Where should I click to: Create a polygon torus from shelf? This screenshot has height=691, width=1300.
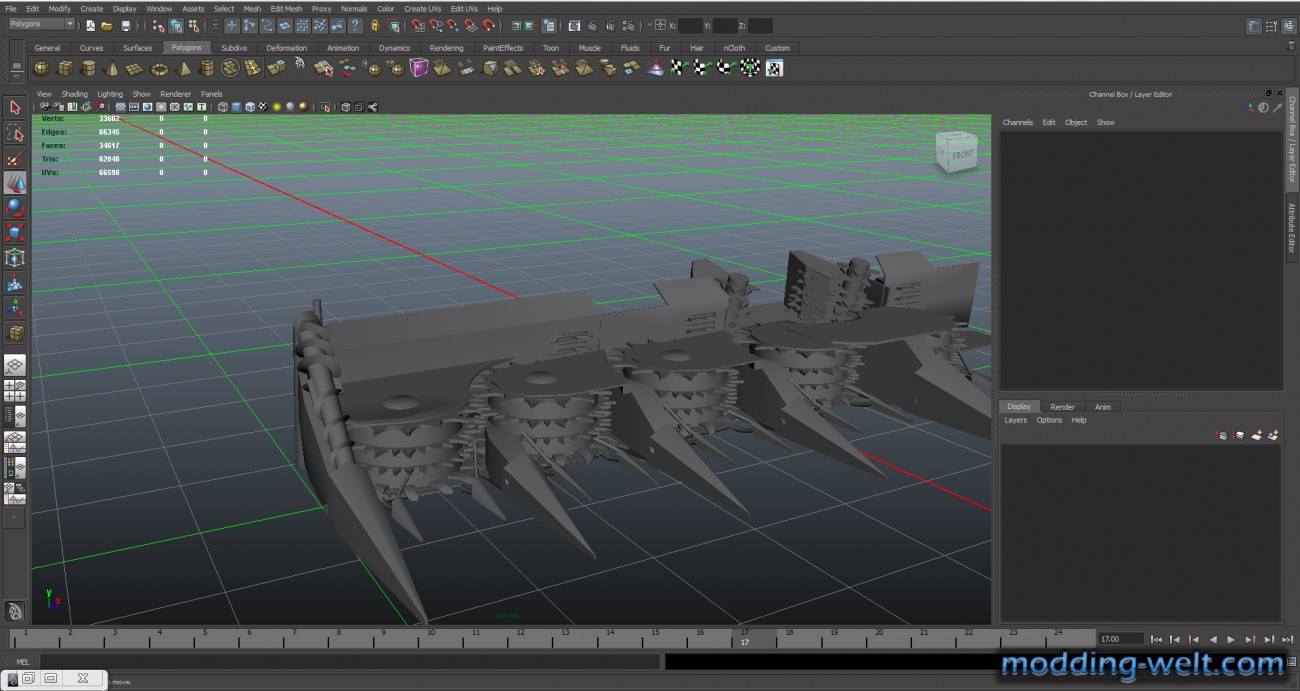click(x=160, y=68)
